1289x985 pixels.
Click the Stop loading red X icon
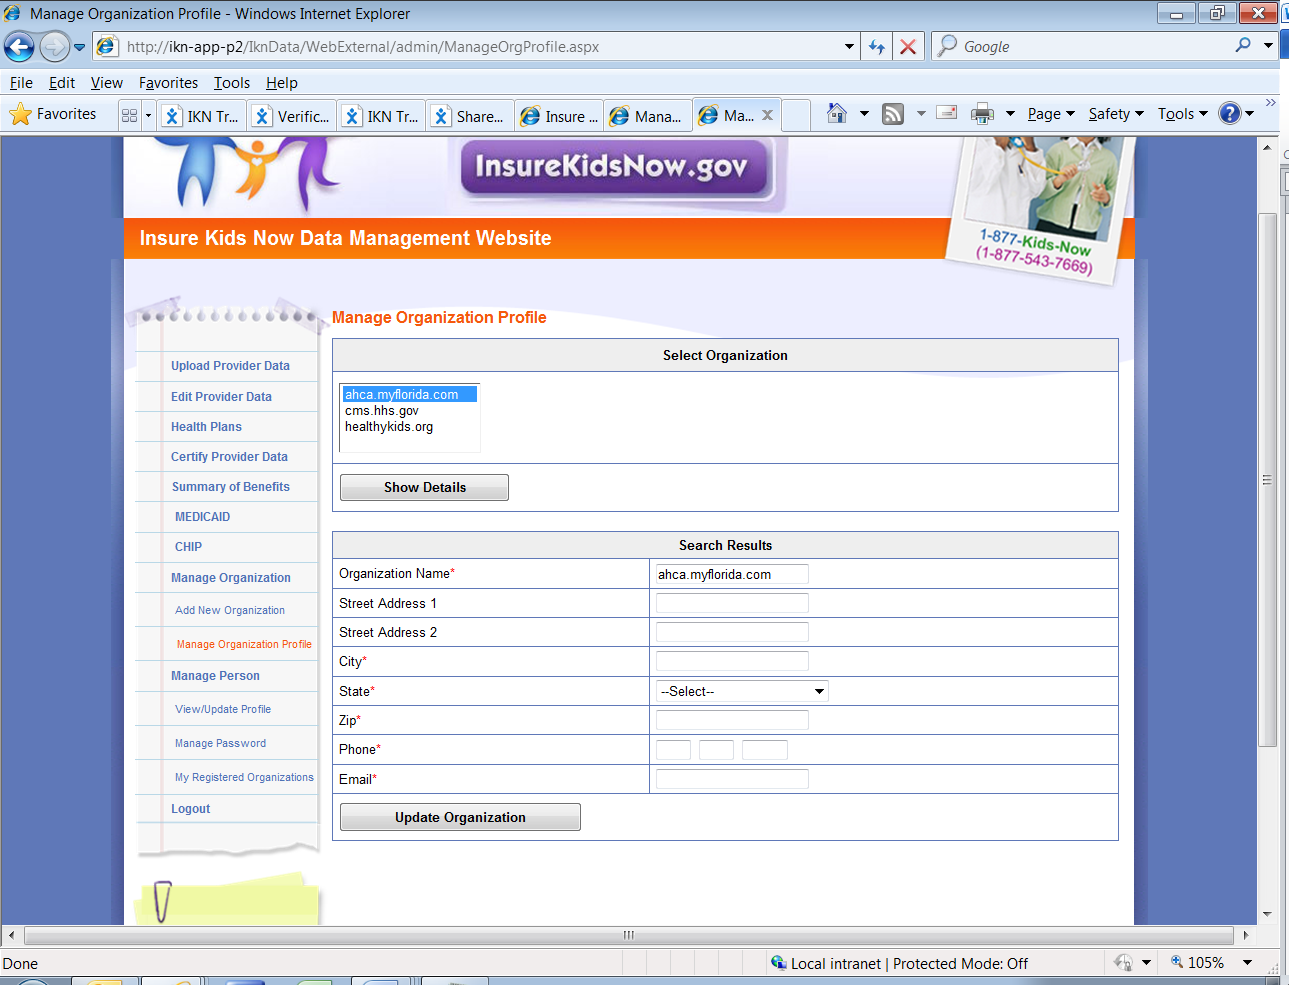(908, 47)
